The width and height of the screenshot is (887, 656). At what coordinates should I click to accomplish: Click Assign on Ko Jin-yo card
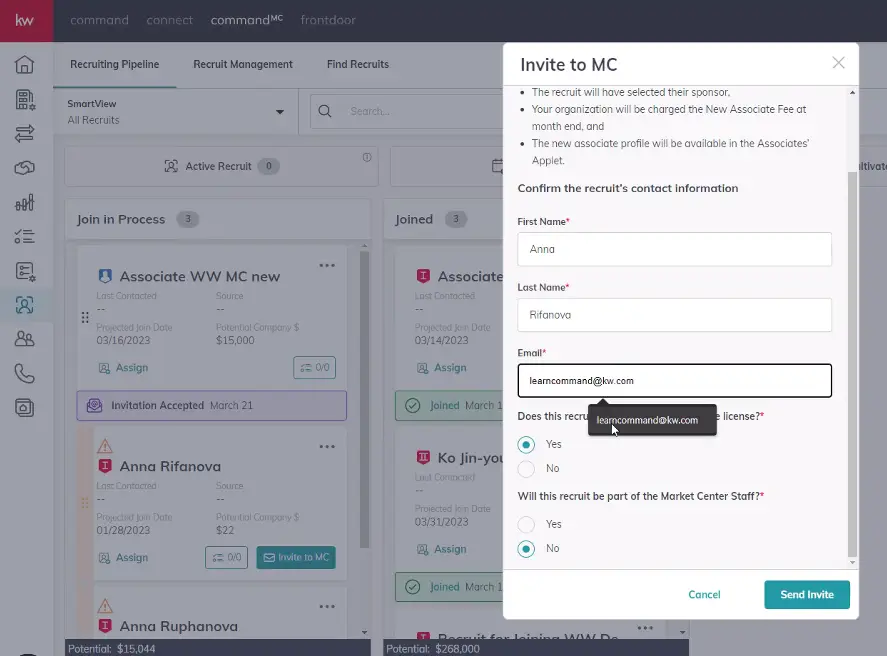442,550
